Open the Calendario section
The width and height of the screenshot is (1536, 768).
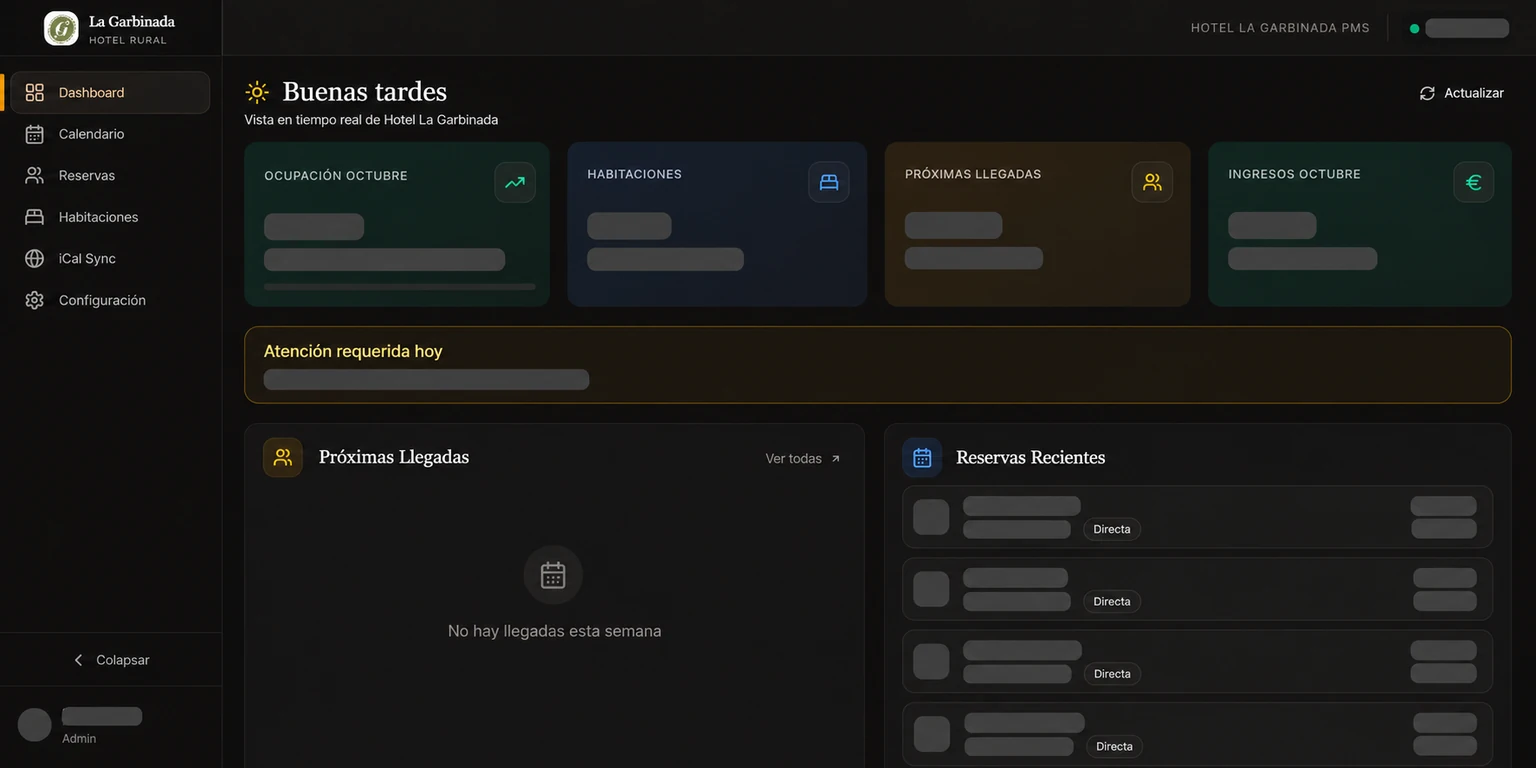tap(110, 134)
